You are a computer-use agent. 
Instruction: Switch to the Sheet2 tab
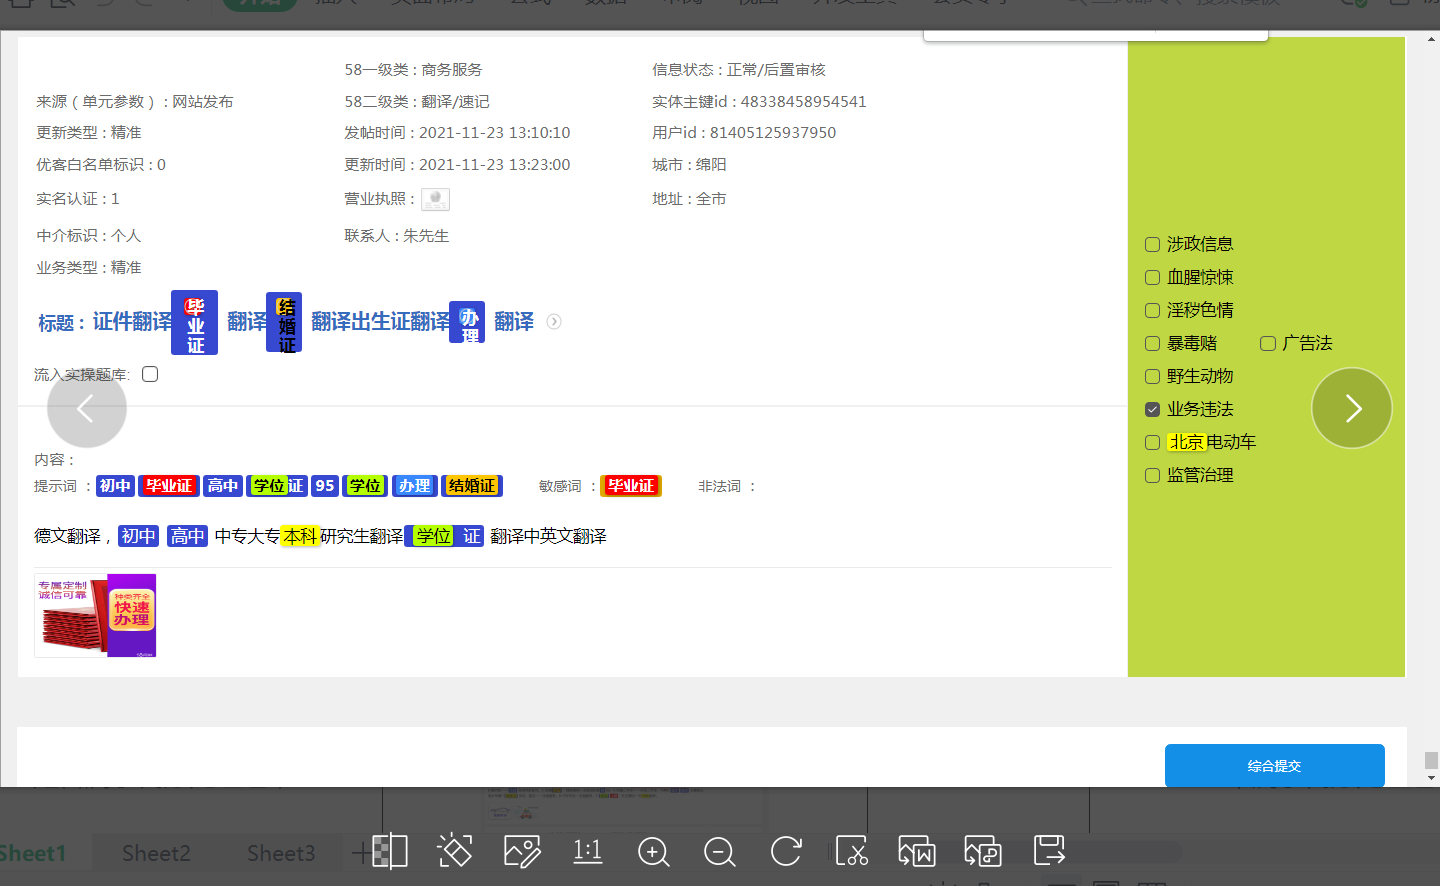point(156,853)
